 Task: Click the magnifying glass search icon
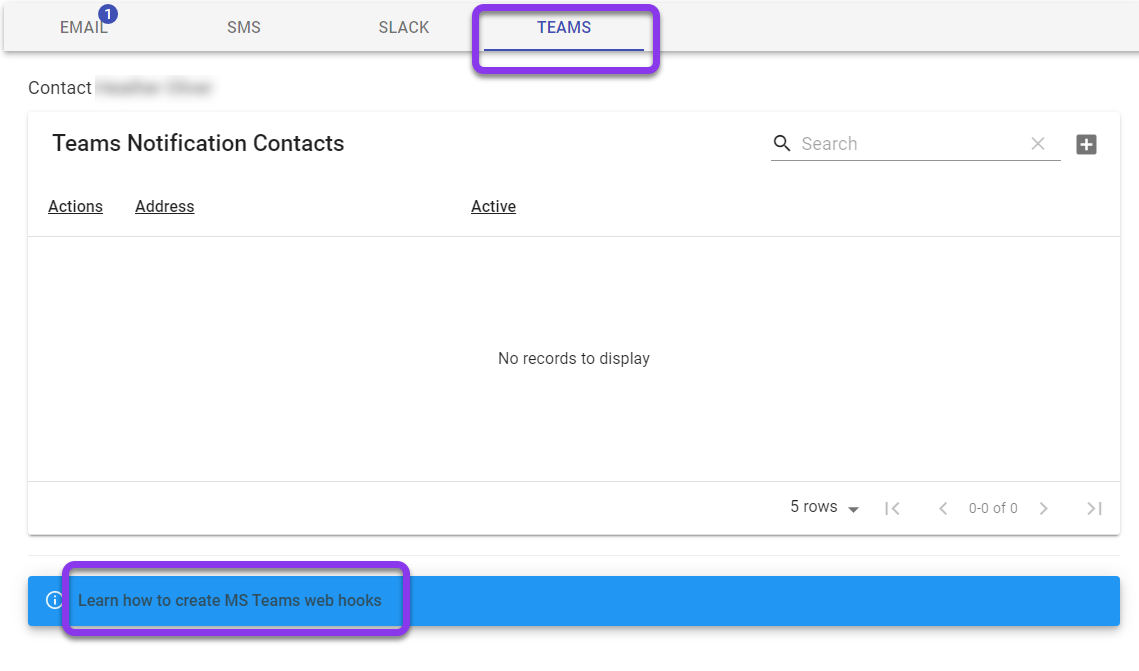point(782,144)
